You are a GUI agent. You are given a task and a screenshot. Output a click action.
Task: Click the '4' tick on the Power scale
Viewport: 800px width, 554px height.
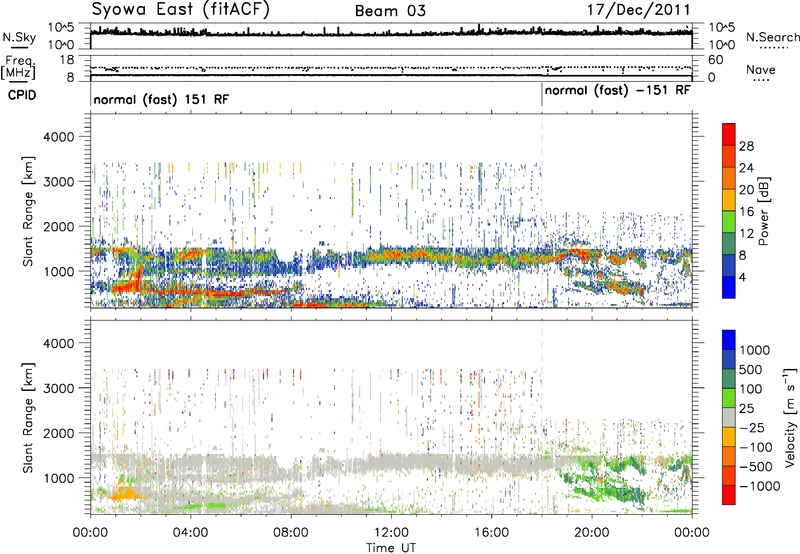tap(742, 277)
